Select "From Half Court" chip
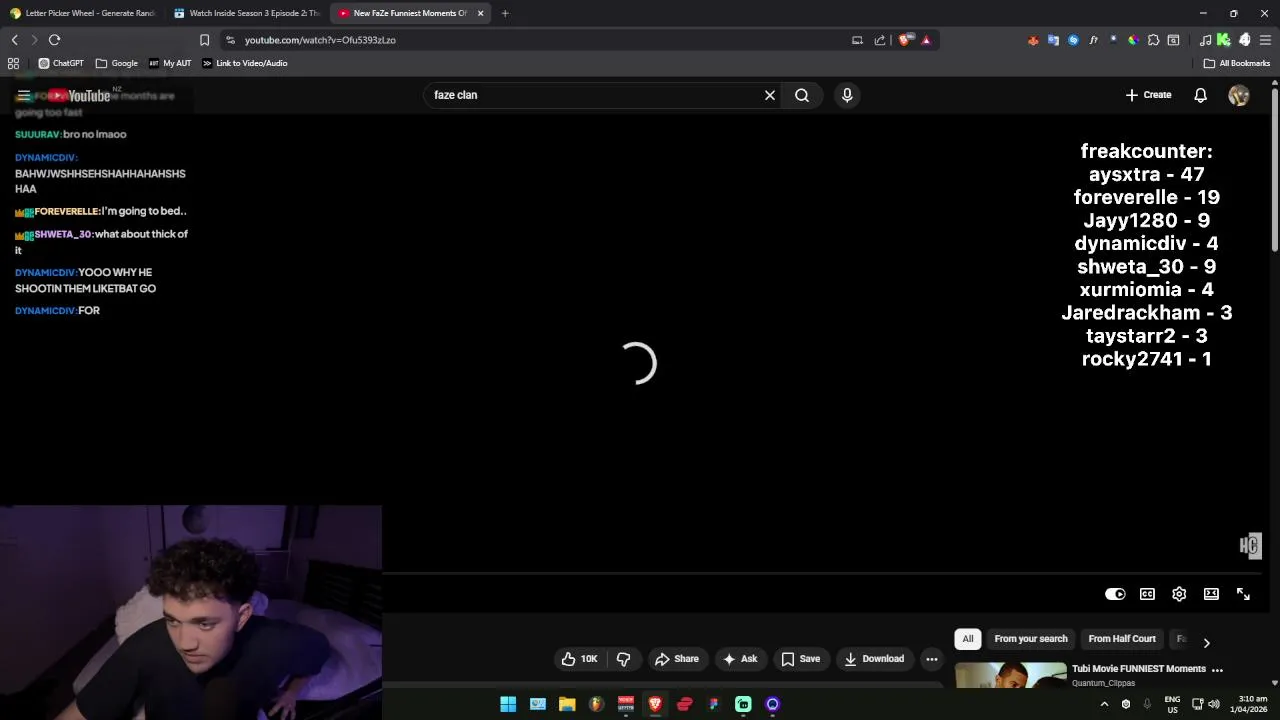The height and width of the screenshot is (720, 1280). (x=1122, y=639)
